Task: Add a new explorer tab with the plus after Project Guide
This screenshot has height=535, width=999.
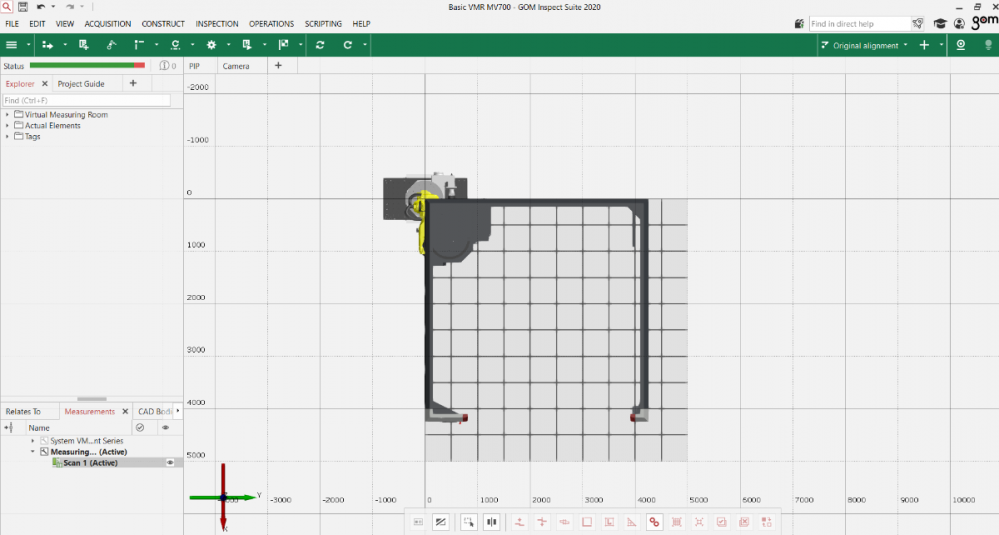Action: (133, 83)
